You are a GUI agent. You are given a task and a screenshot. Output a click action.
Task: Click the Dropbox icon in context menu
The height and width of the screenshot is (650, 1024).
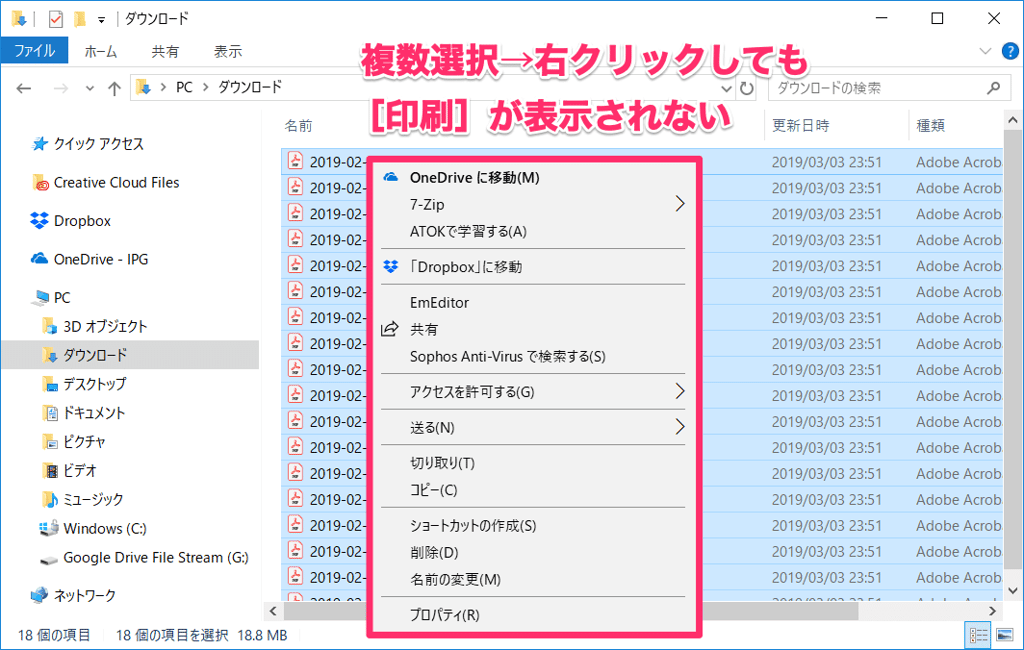tap(391, 266)
